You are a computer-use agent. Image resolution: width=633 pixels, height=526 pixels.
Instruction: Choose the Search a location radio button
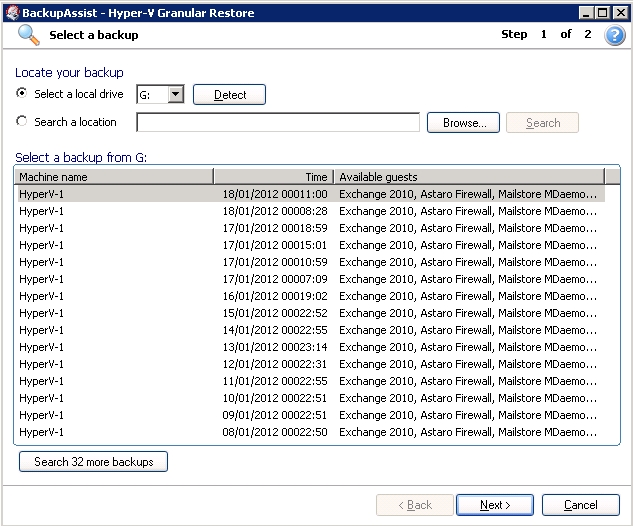pos(21,121)
